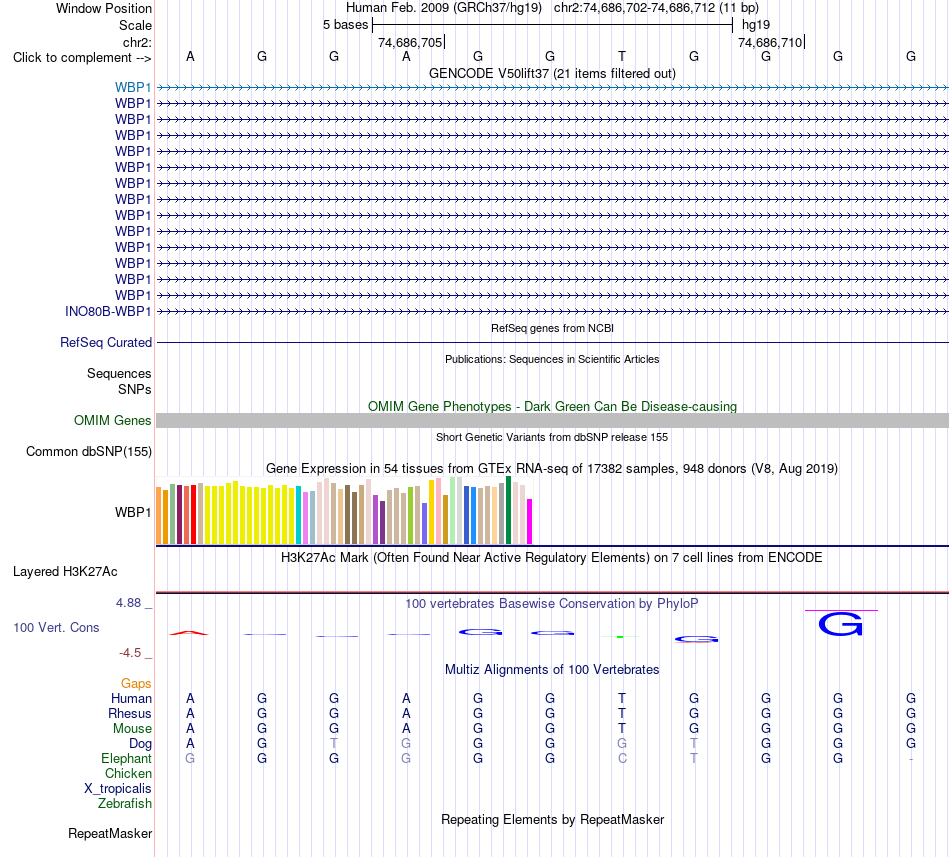The image size is (950, 857).
Task: Click the SNPs track label
Action: pyautogui.click(x=135, y=389)
